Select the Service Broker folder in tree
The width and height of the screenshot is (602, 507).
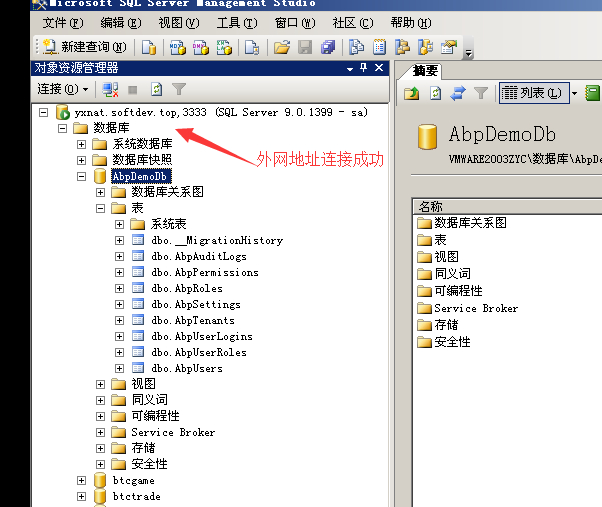tap(173, 432)
